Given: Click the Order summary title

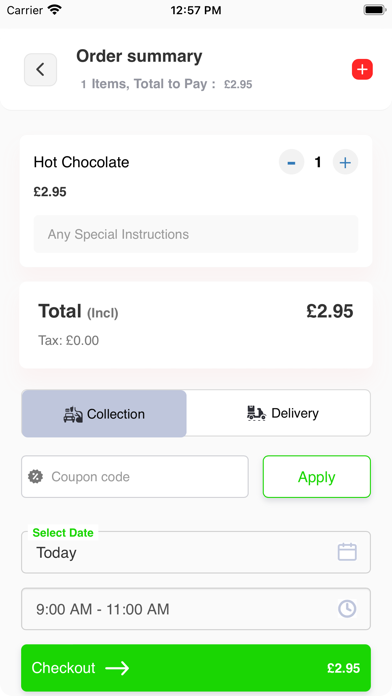Looking at the screenshot, I should [139, 56].
